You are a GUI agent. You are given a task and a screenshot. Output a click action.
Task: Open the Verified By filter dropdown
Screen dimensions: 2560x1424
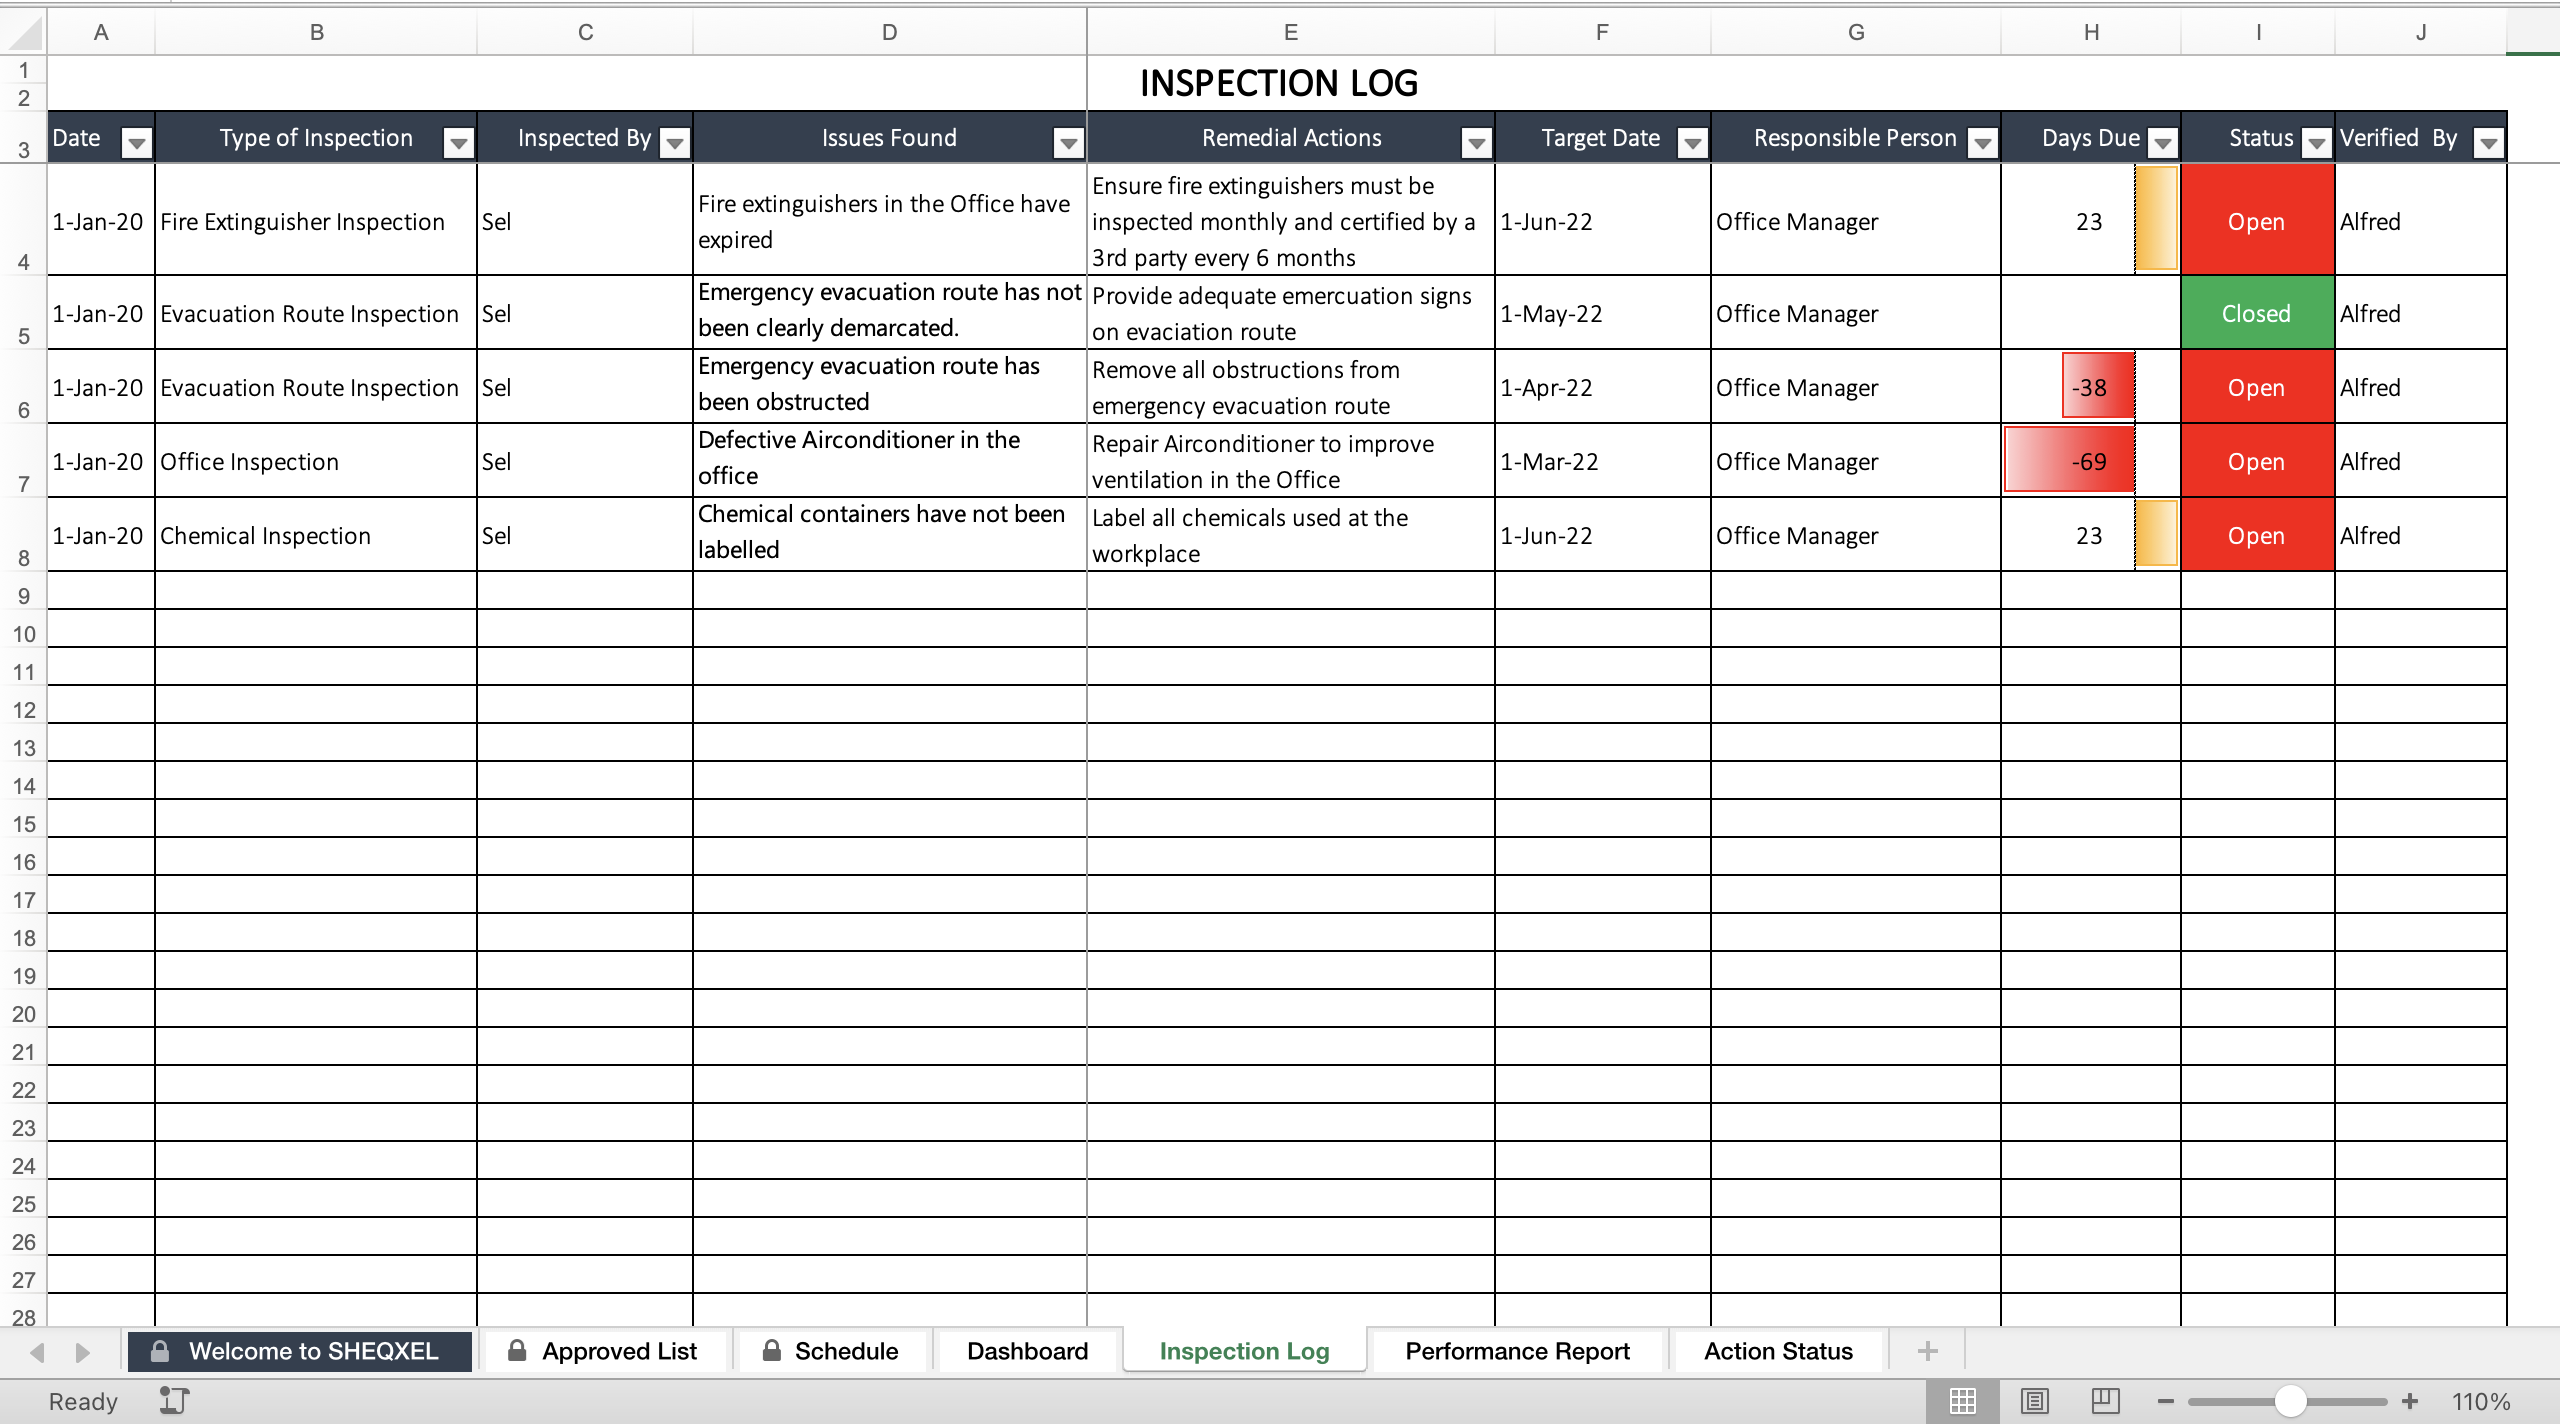[2488, 143]
